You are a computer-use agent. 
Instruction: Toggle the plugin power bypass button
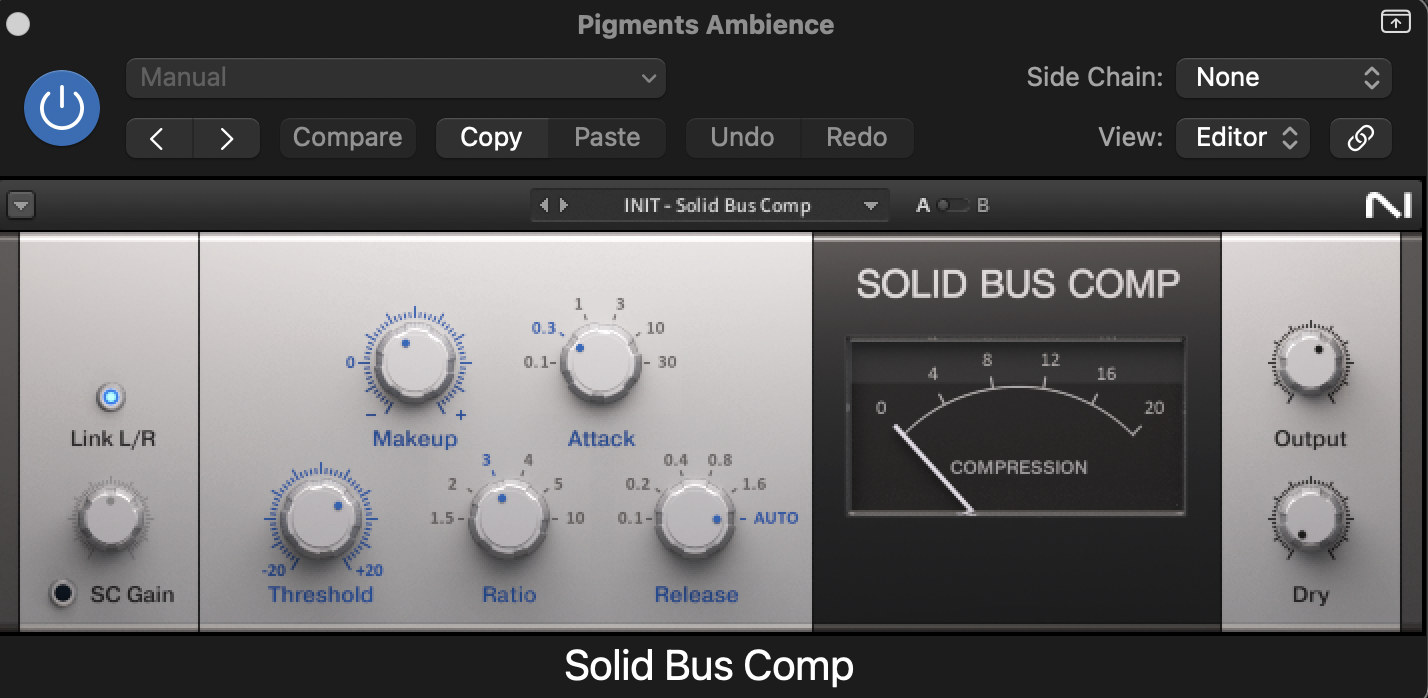click(62, 108)
